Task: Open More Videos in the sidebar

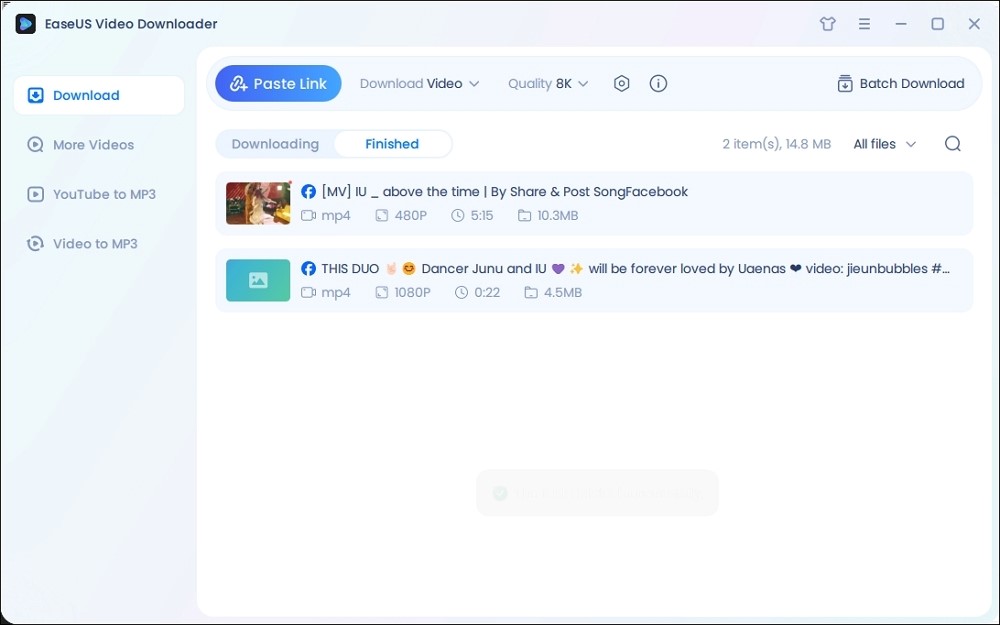Action: pos(93,145)
